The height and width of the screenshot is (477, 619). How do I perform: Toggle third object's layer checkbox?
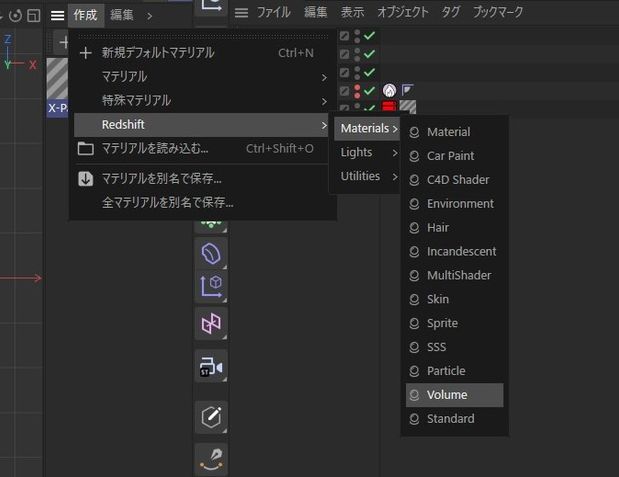coord(345,73)
